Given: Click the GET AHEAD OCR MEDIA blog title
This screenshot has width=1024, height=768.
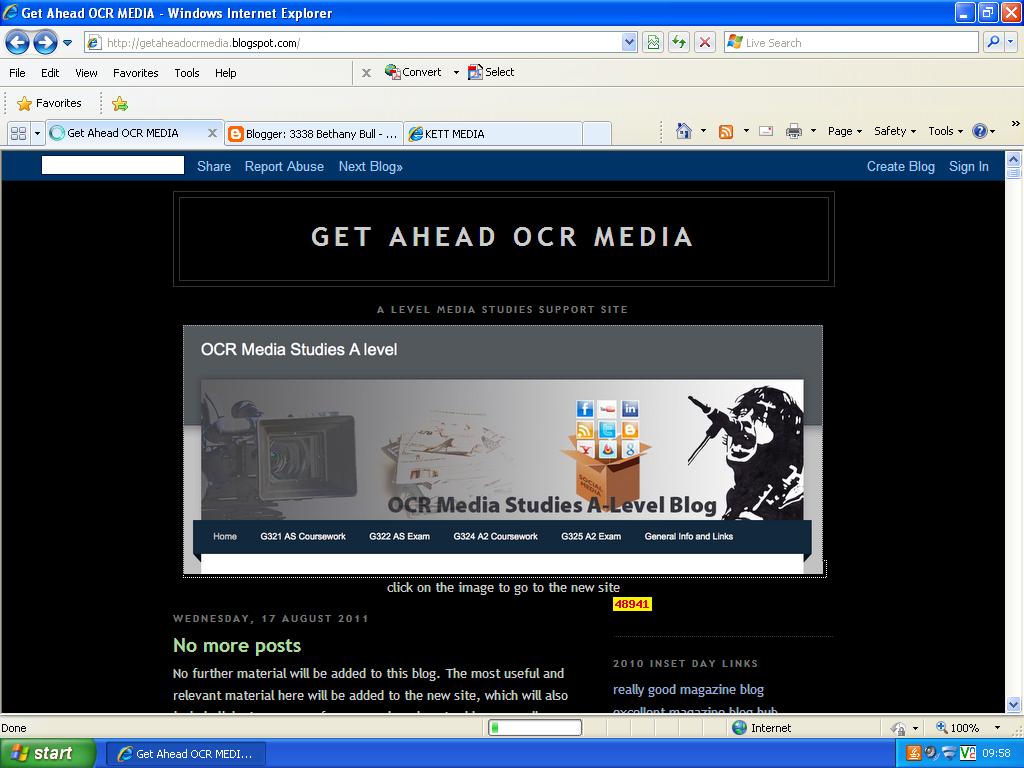Looking at the screenshot, I should [x=502, y=237].
